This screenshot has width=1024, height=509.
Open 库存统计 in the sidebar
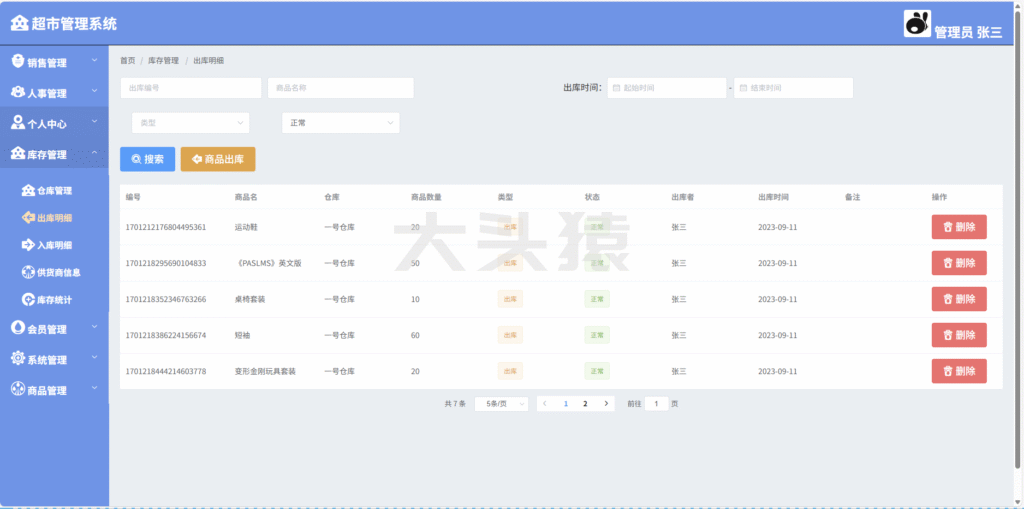54,300
